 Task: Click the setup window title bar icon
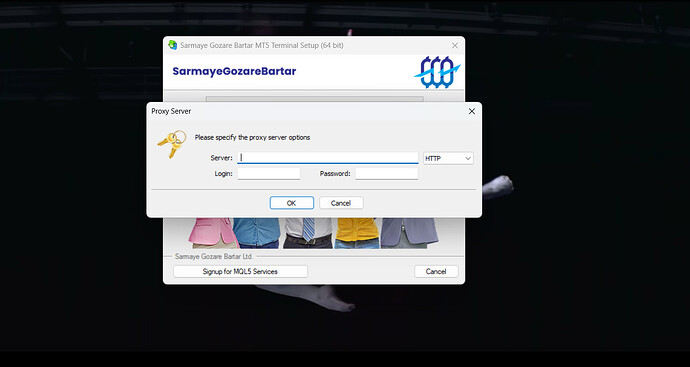(172, 45)
